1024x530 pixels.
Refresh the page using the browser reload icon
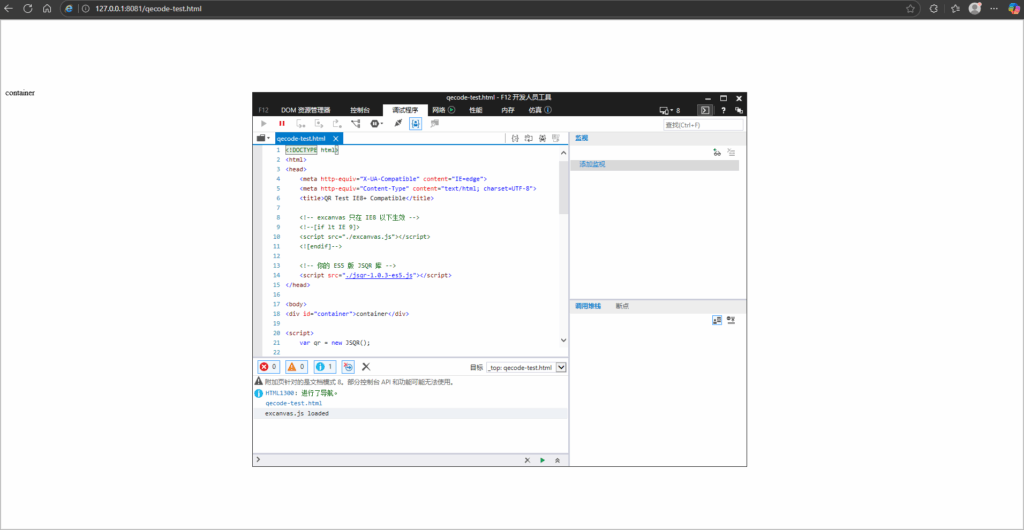coord(27,8)
